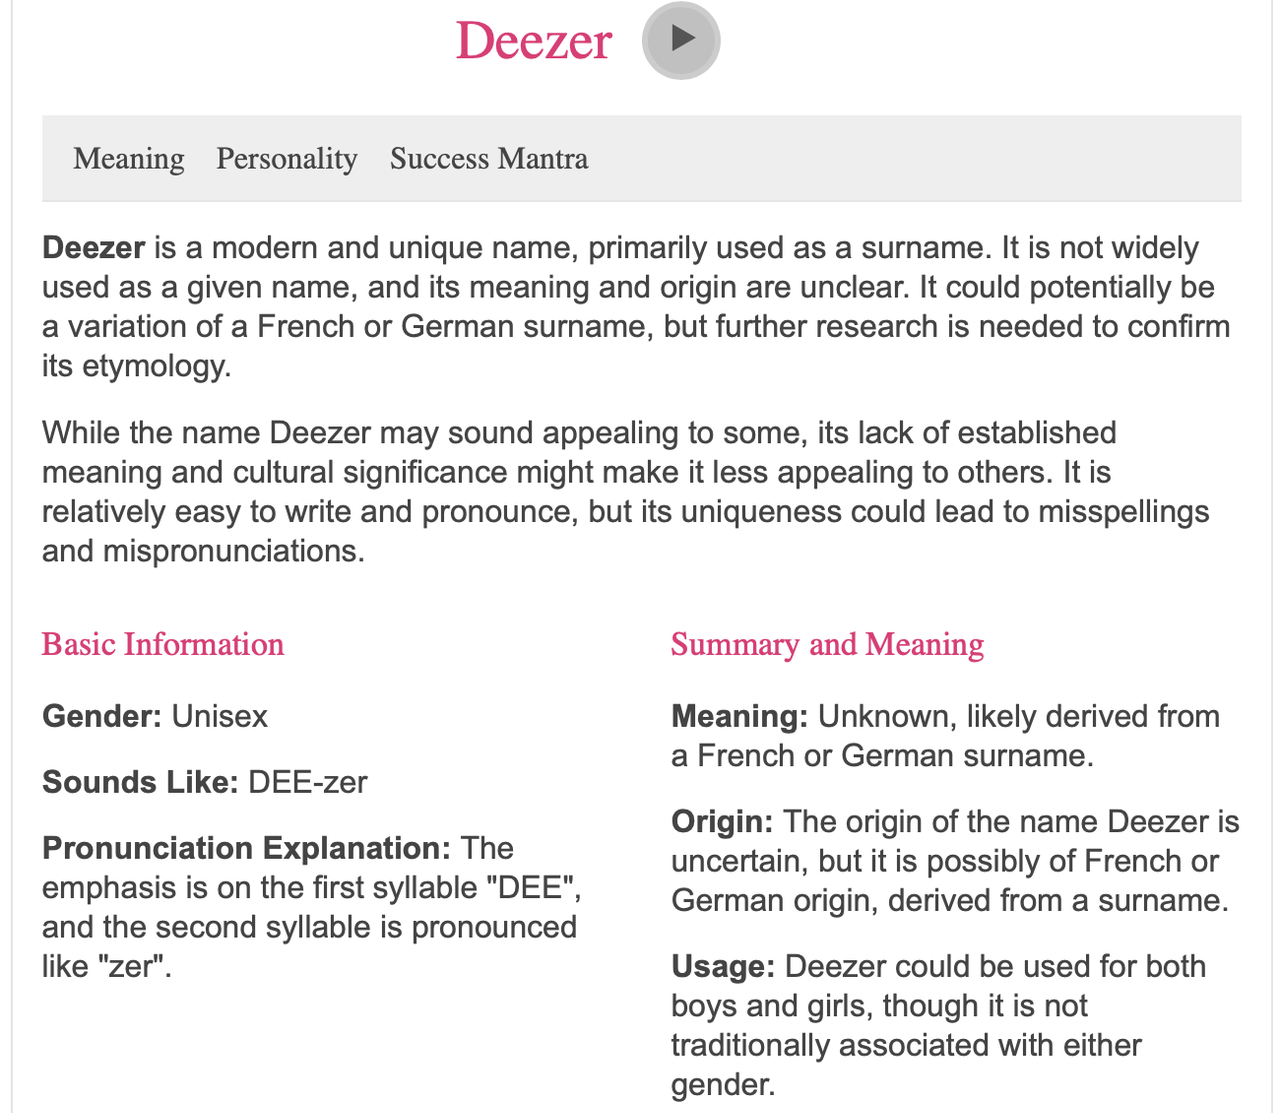Click the pink Deezer title heading
This screenshot has width=1280, height=1113.
[x=533, y=41]
